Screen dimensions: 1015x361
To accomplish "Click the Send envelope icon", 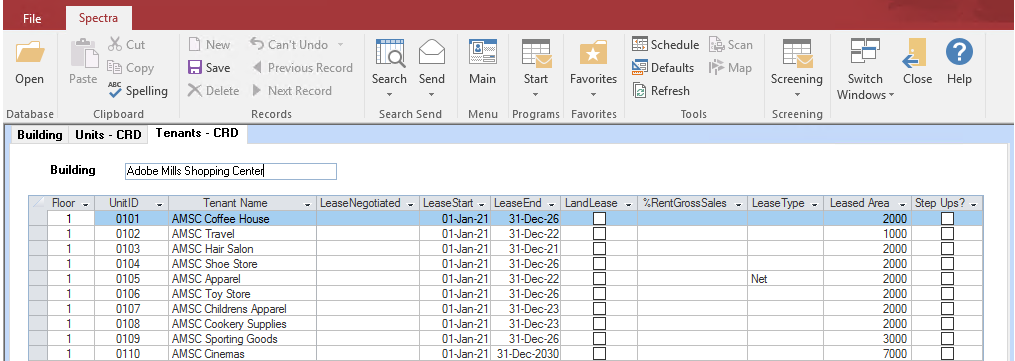I will [432, 52].
